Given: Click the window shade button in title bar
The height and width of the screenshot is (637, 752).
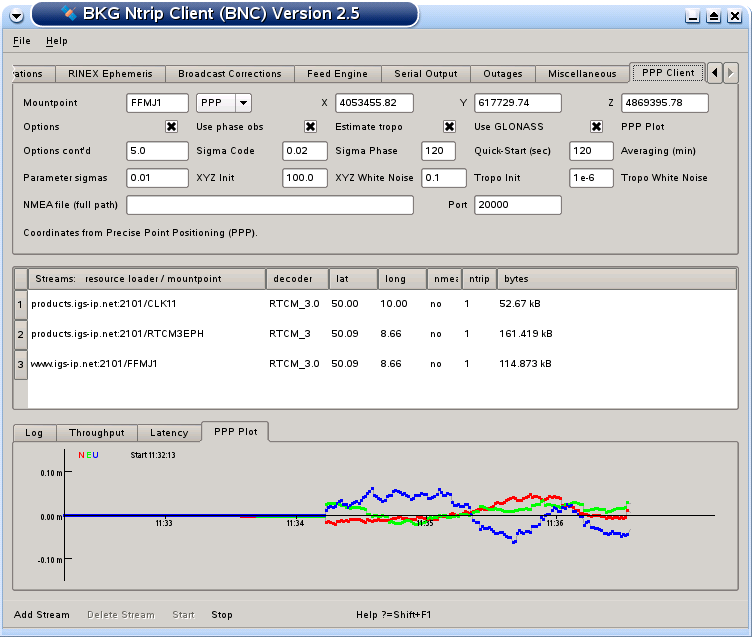Looking at the screenshot, I should click(x=714, y=16).
